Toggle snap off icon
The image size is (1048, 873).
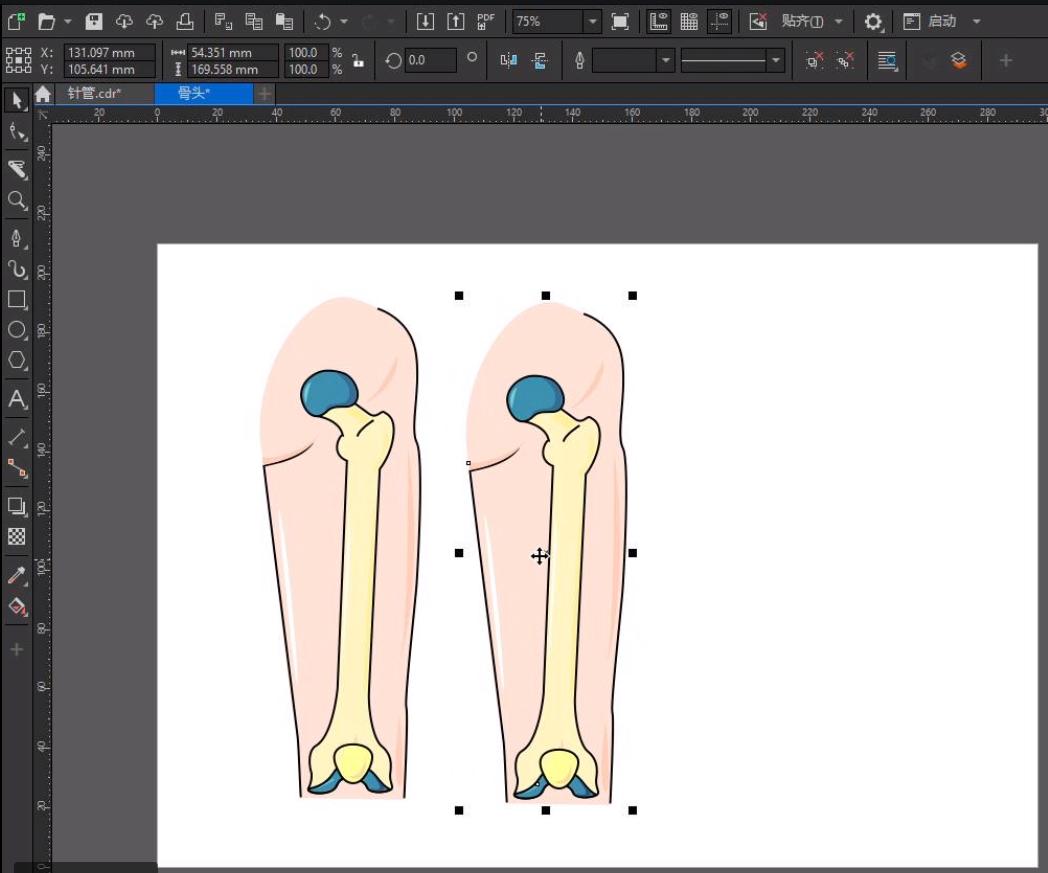coord(758,21)
